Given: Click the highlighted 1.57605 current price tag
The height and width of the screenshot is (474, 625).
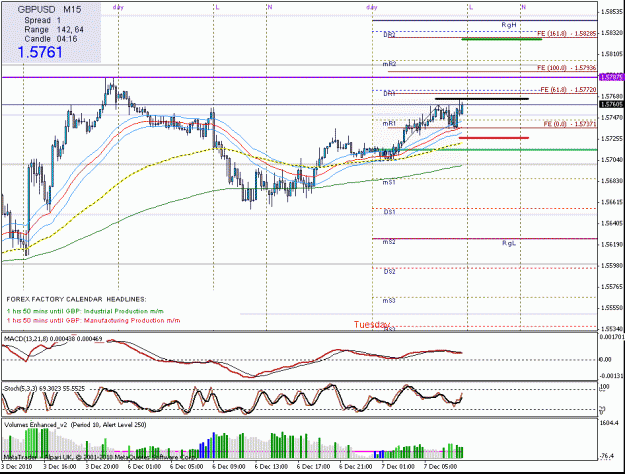Looking at the screenshot, I should tap(611, 104).
